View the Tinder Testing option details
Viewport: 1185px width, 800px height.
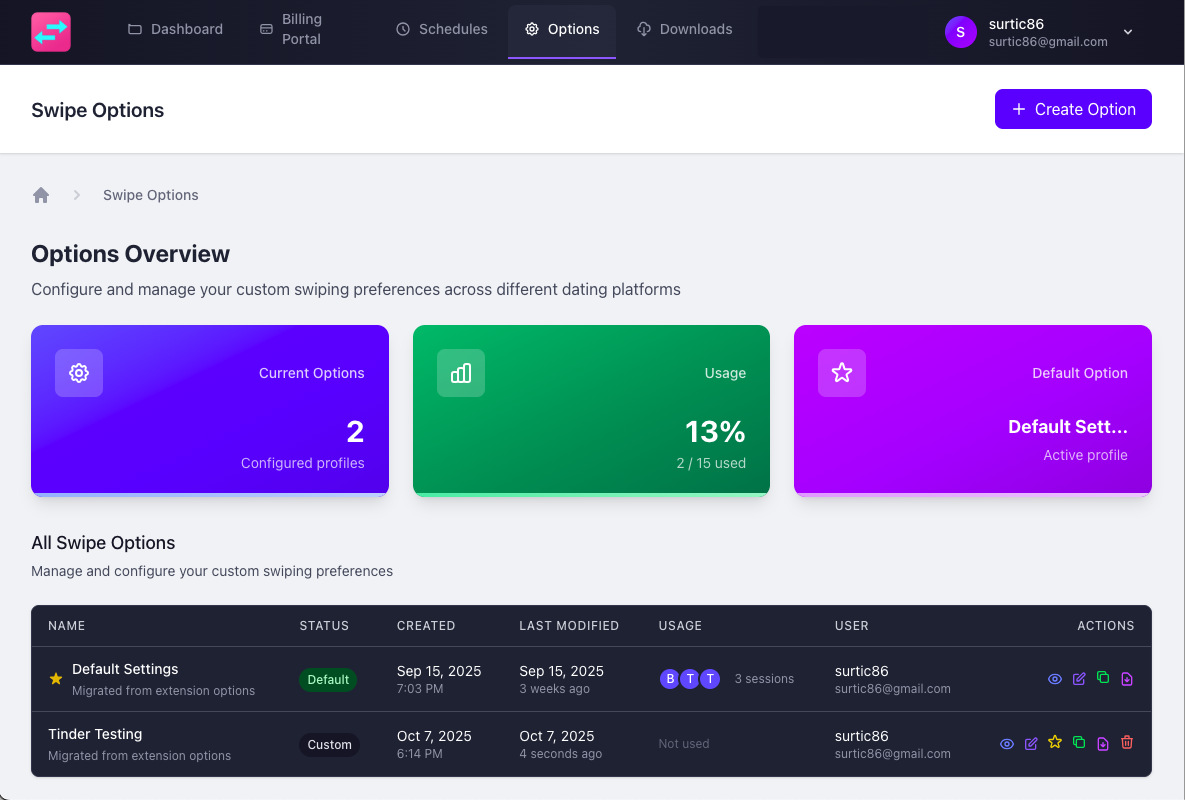(x=1007, y=743)
